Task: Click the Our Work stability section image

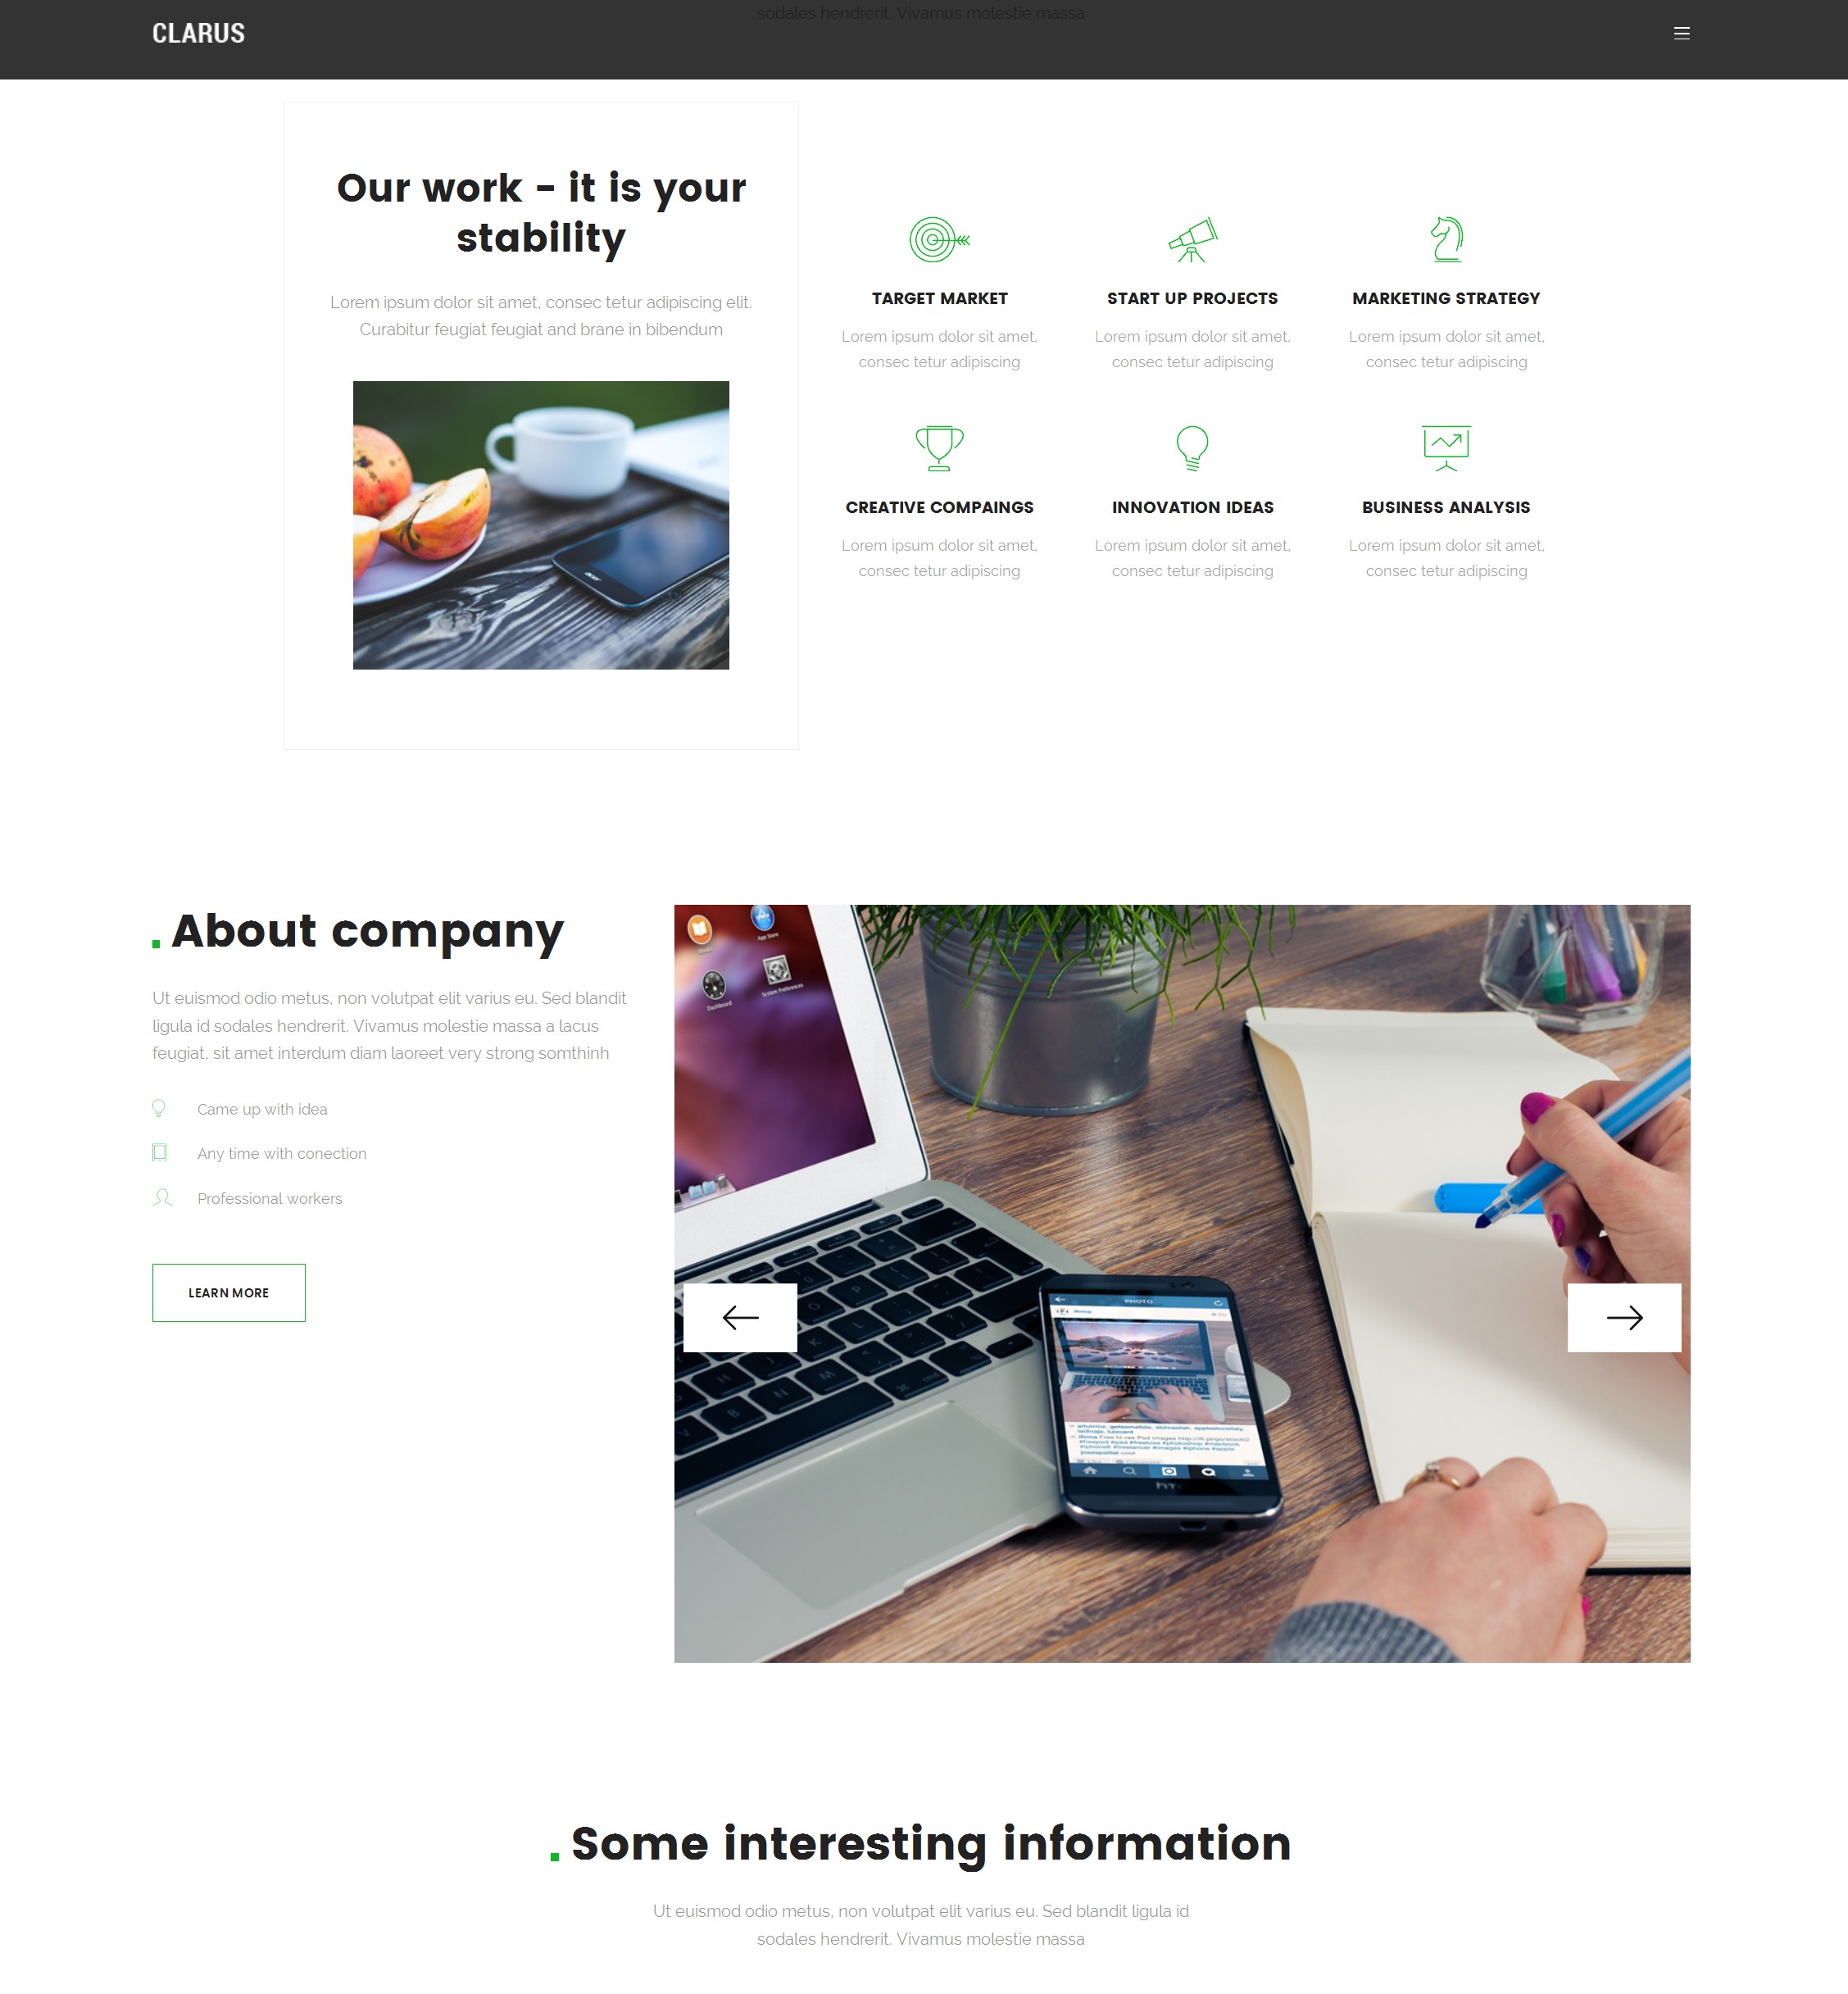Action: pos(543,525)
